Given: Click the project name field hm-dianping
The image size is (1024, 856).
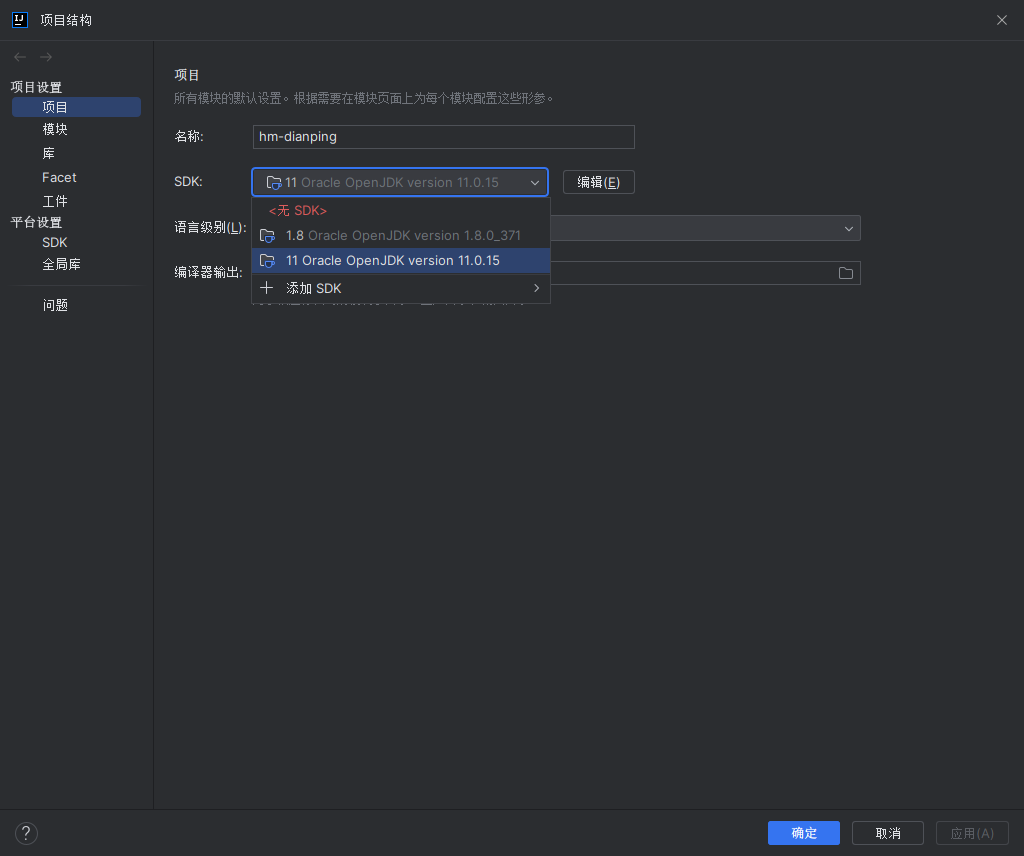Looking at the screenshot, I should 443,137.
